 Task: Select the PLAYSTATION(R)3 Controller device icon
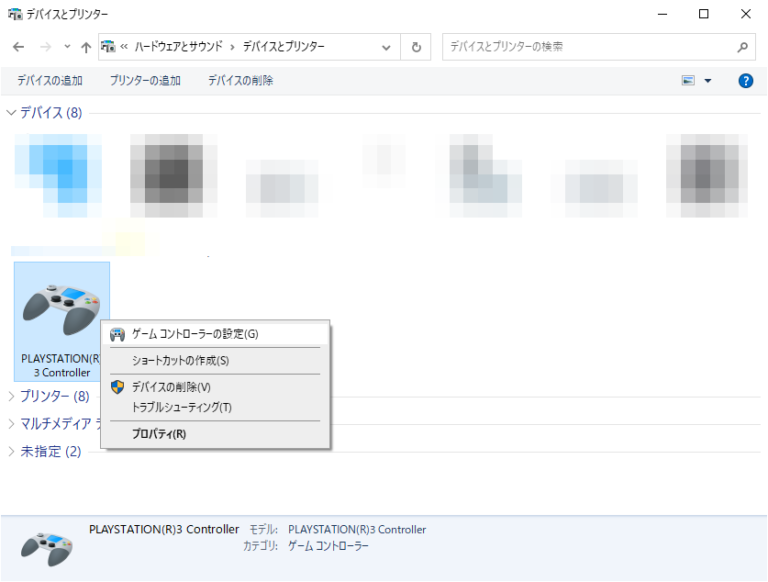click(62, 321)
